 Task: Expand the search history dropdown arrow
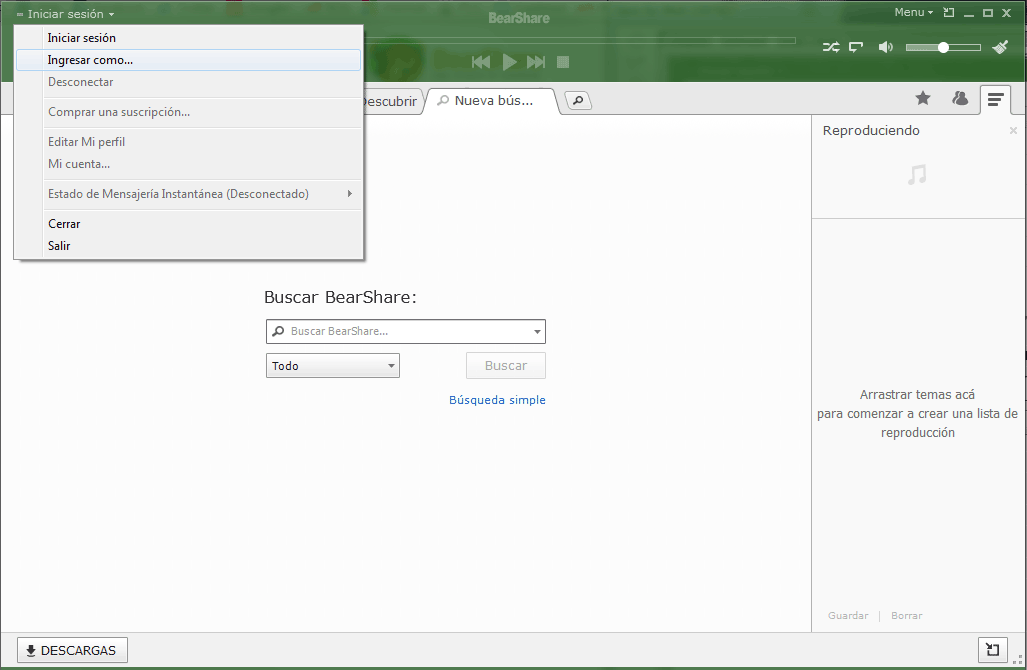(x=537, y=331)
